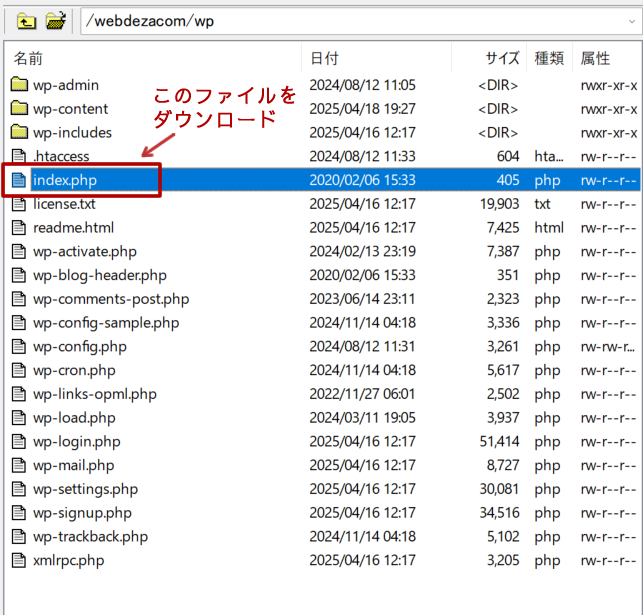
Task: Click the 2022/11/27 06:01 date
Action: pyautogui.click(x=363, y=394)
